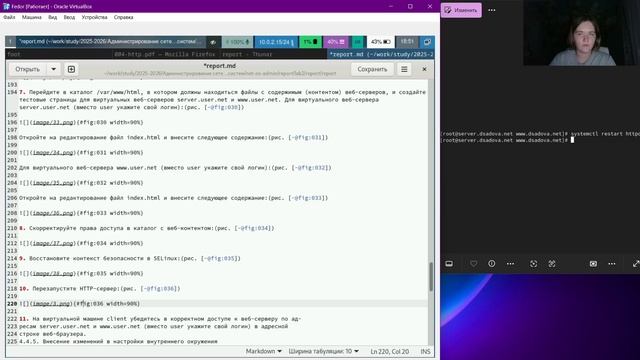The image size is (640, 360).
Task: Click the scan icon in photo viewer toolbar
Action: (x=533, y=264)
